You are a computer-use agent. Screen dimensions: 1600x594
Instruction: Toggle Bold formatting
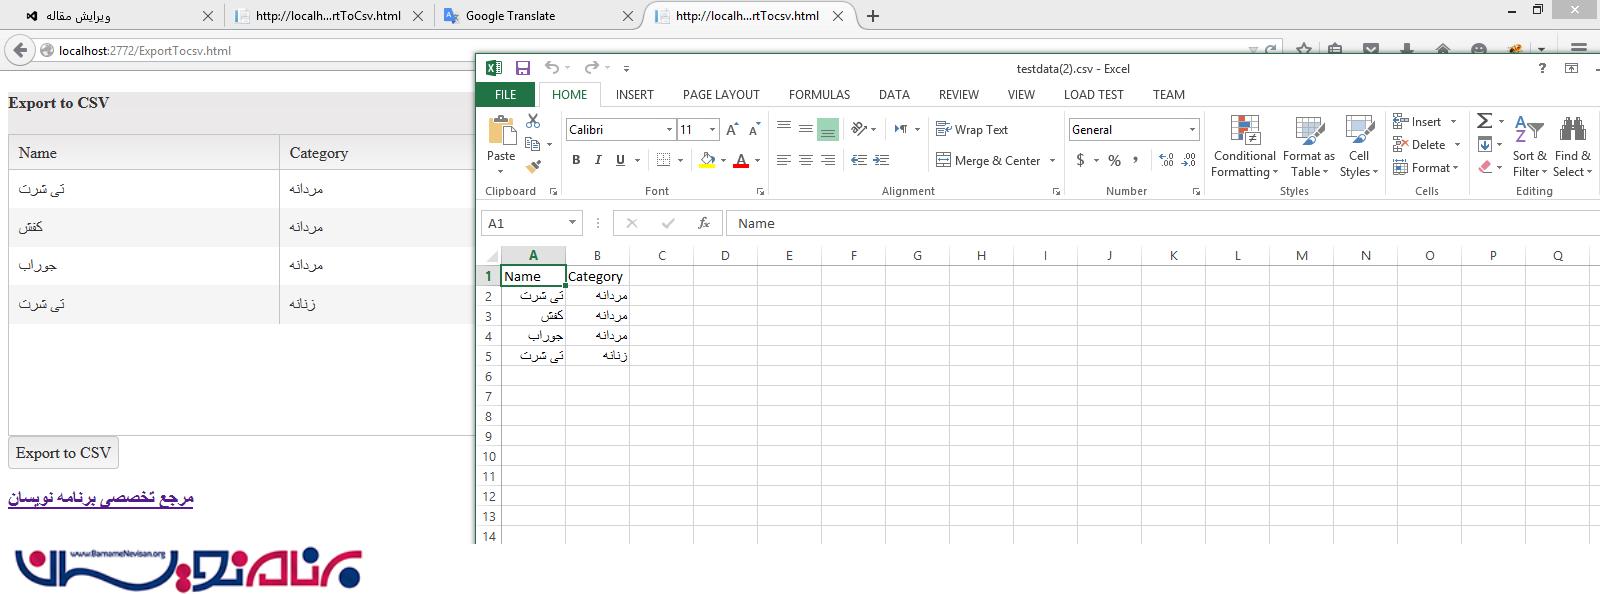click(576, 160)
